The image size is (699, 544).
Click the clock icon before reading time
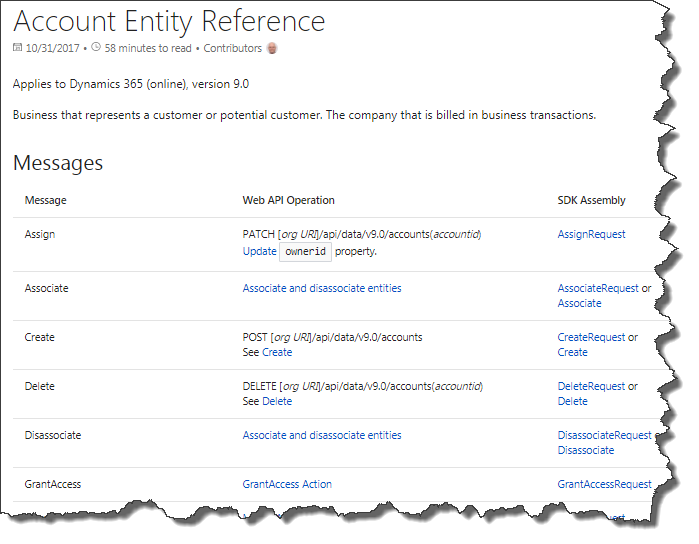(x=95, y=48)
